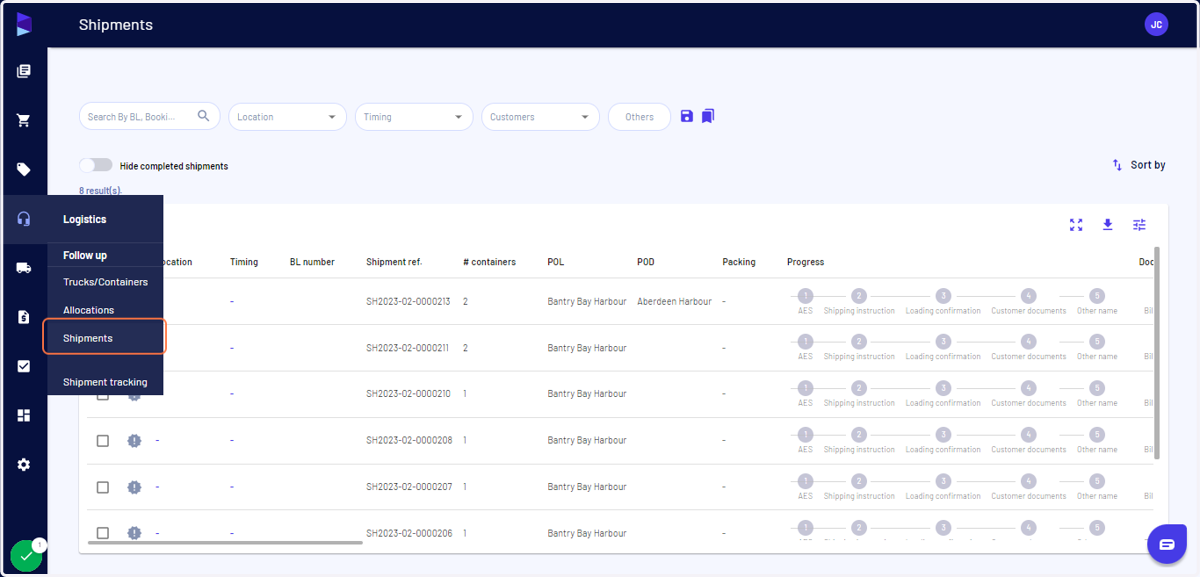Open the shopping cart sidebar icon
Viewport: 1200px width, 577px height.
coord(24,120)
